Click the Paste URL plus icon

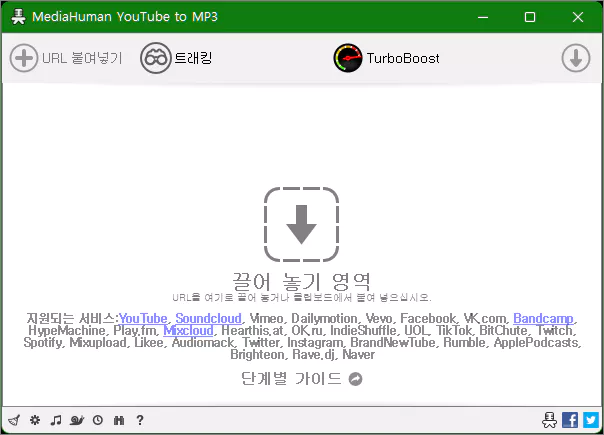coord(24,58)
